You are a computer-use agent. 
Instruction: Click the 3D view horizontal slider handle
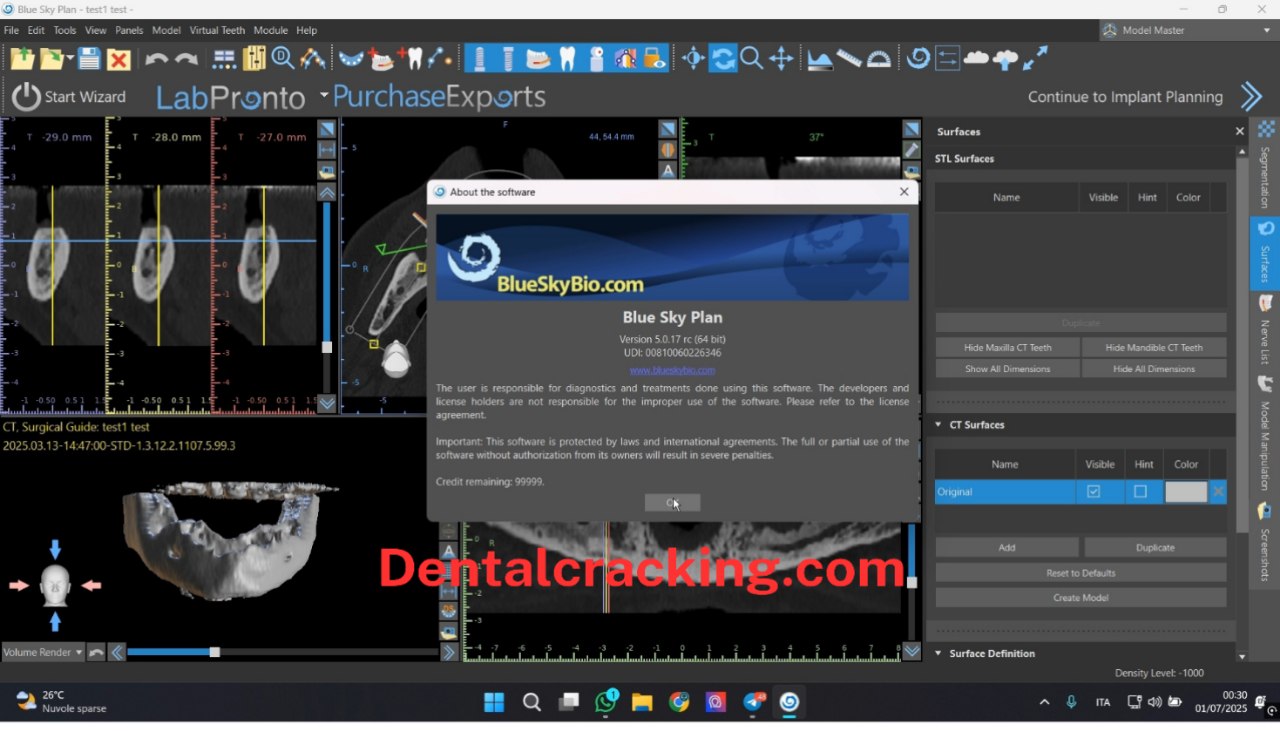pos(214,652)
